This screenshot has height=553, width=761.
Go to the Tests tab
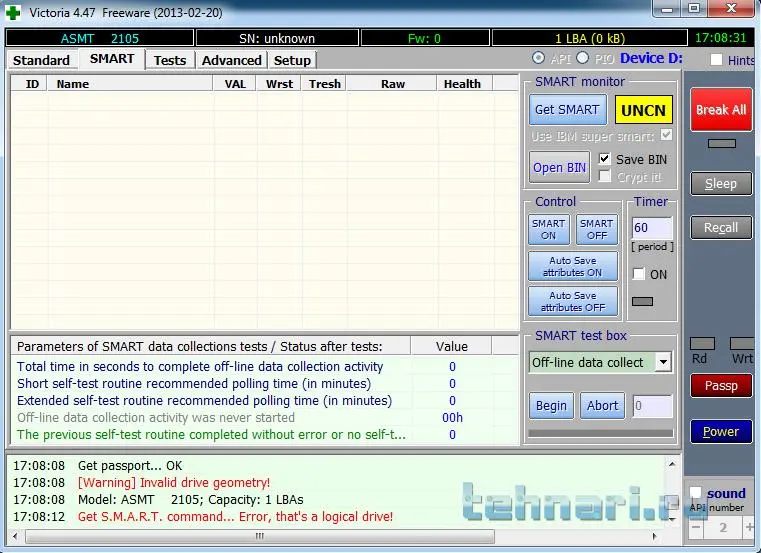click(x=170, y=60)
